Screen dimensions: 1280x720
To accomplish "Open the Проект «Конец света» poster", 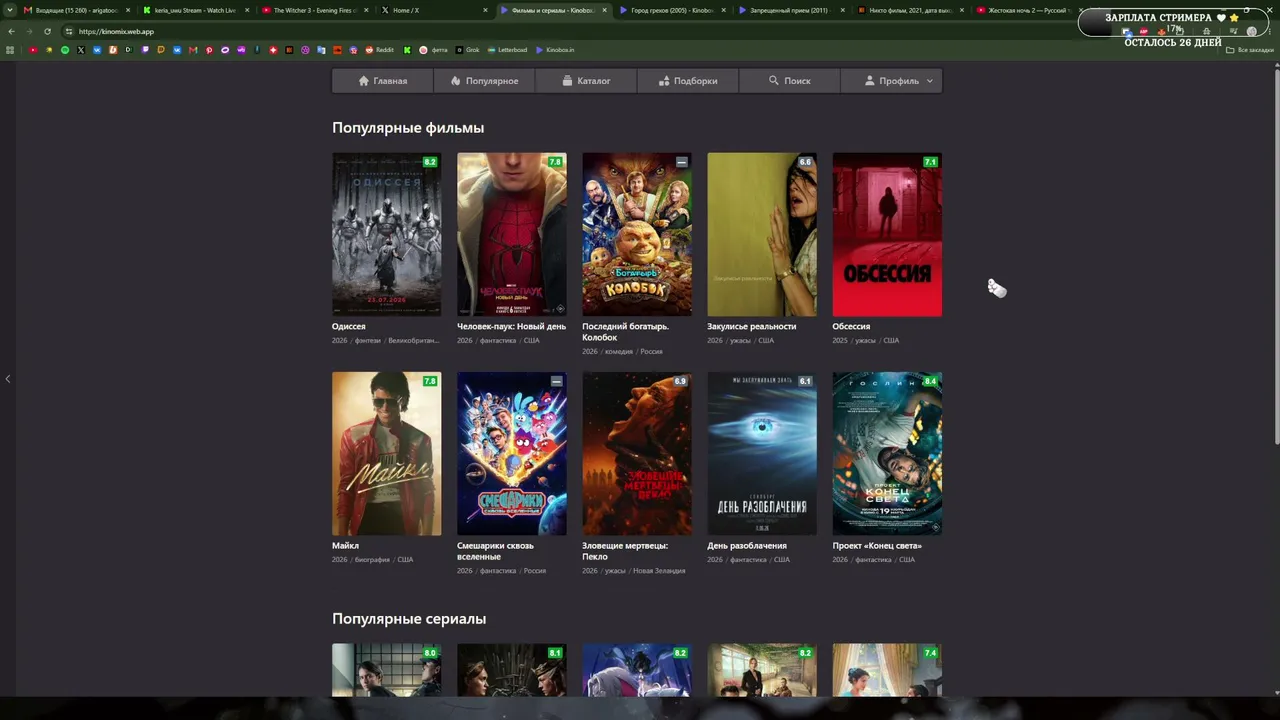I will tap(887, 454).
